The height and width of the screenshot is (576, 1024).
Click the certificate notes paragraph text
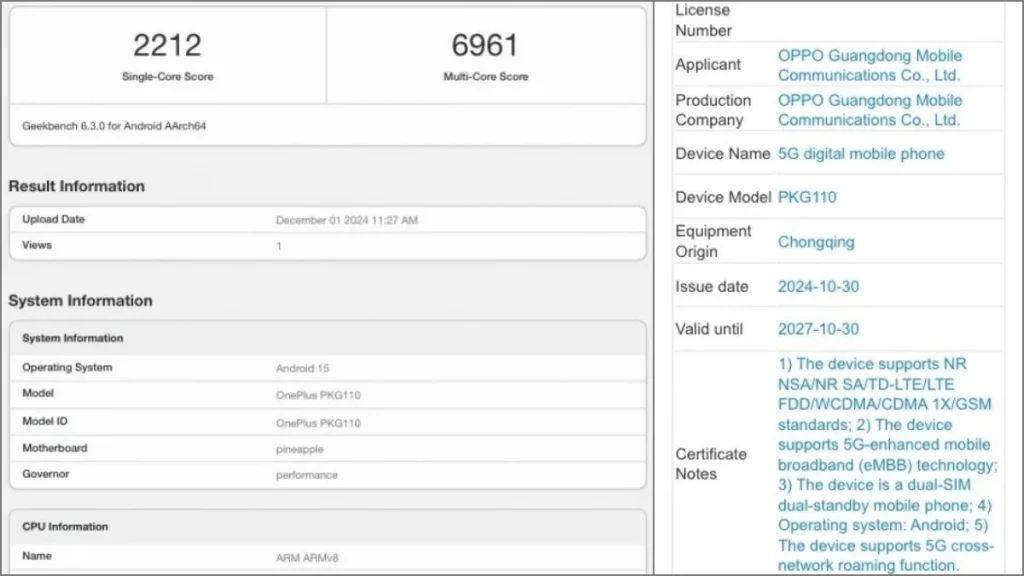888,464
